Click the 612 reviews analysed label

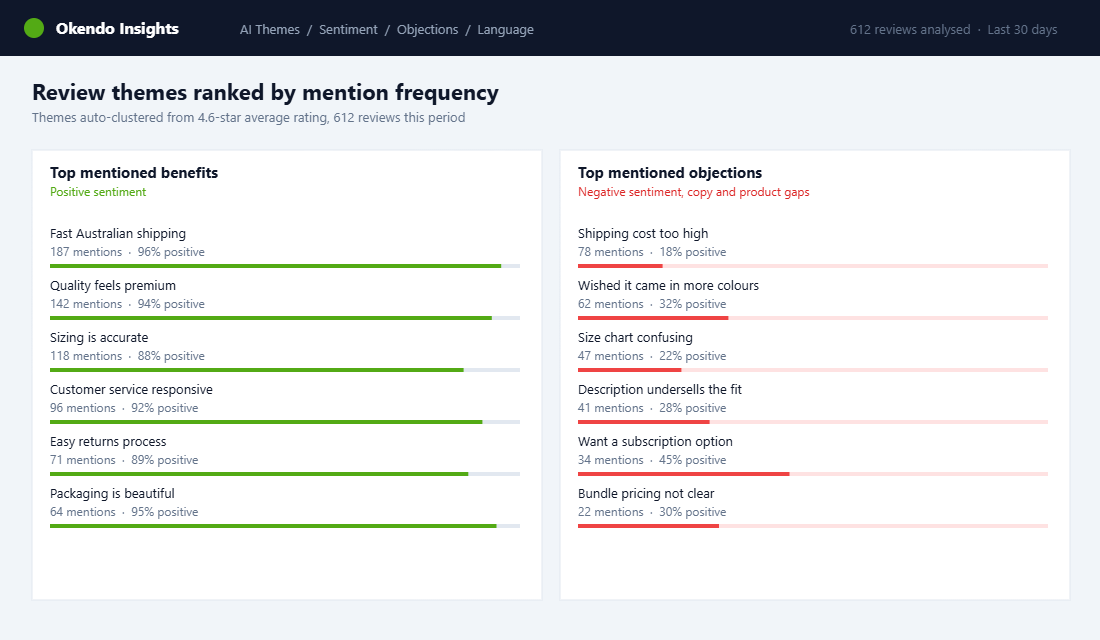click(x=910, y=29)
